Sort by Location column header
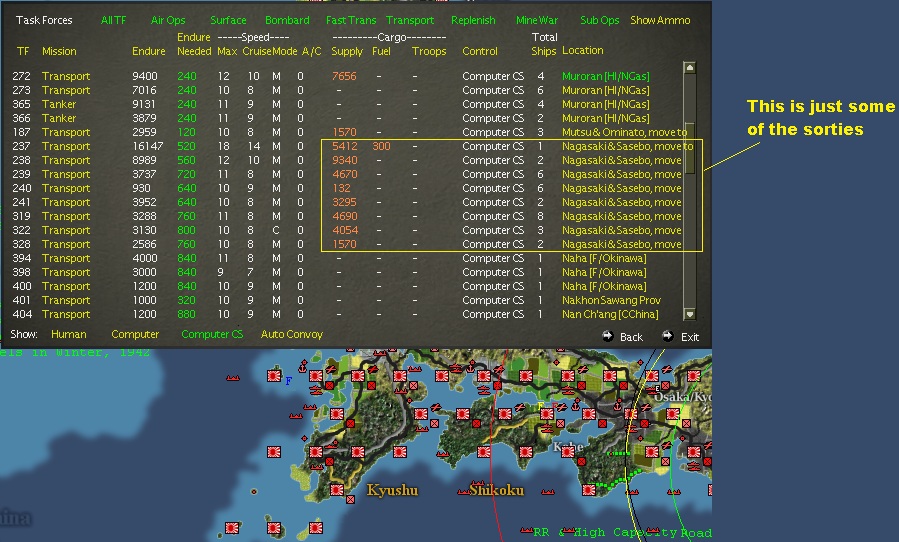The width and height of the screenshot is (899, 542). [583, 50]
